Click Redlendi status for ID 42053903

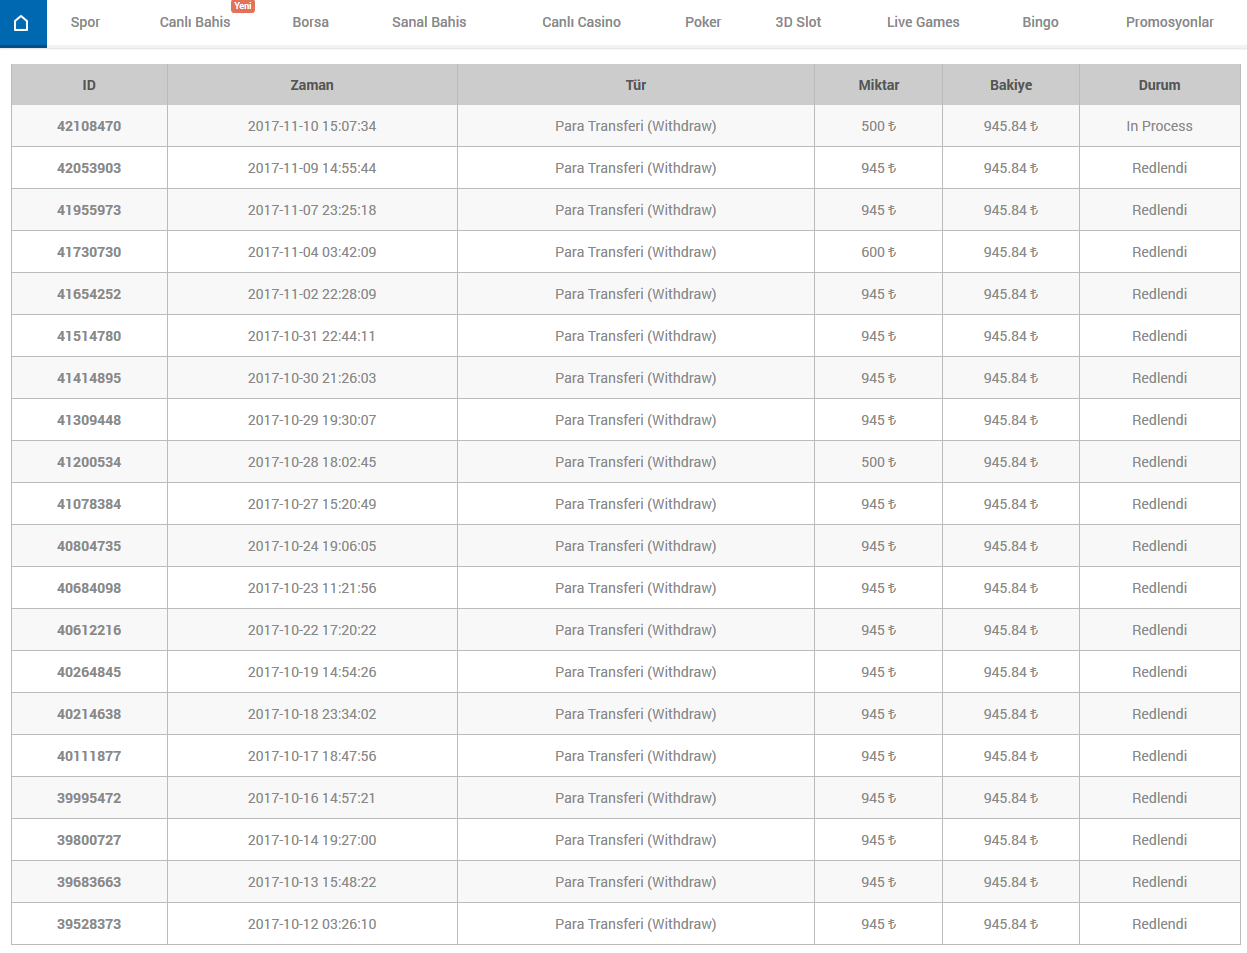coord(1160,168)
